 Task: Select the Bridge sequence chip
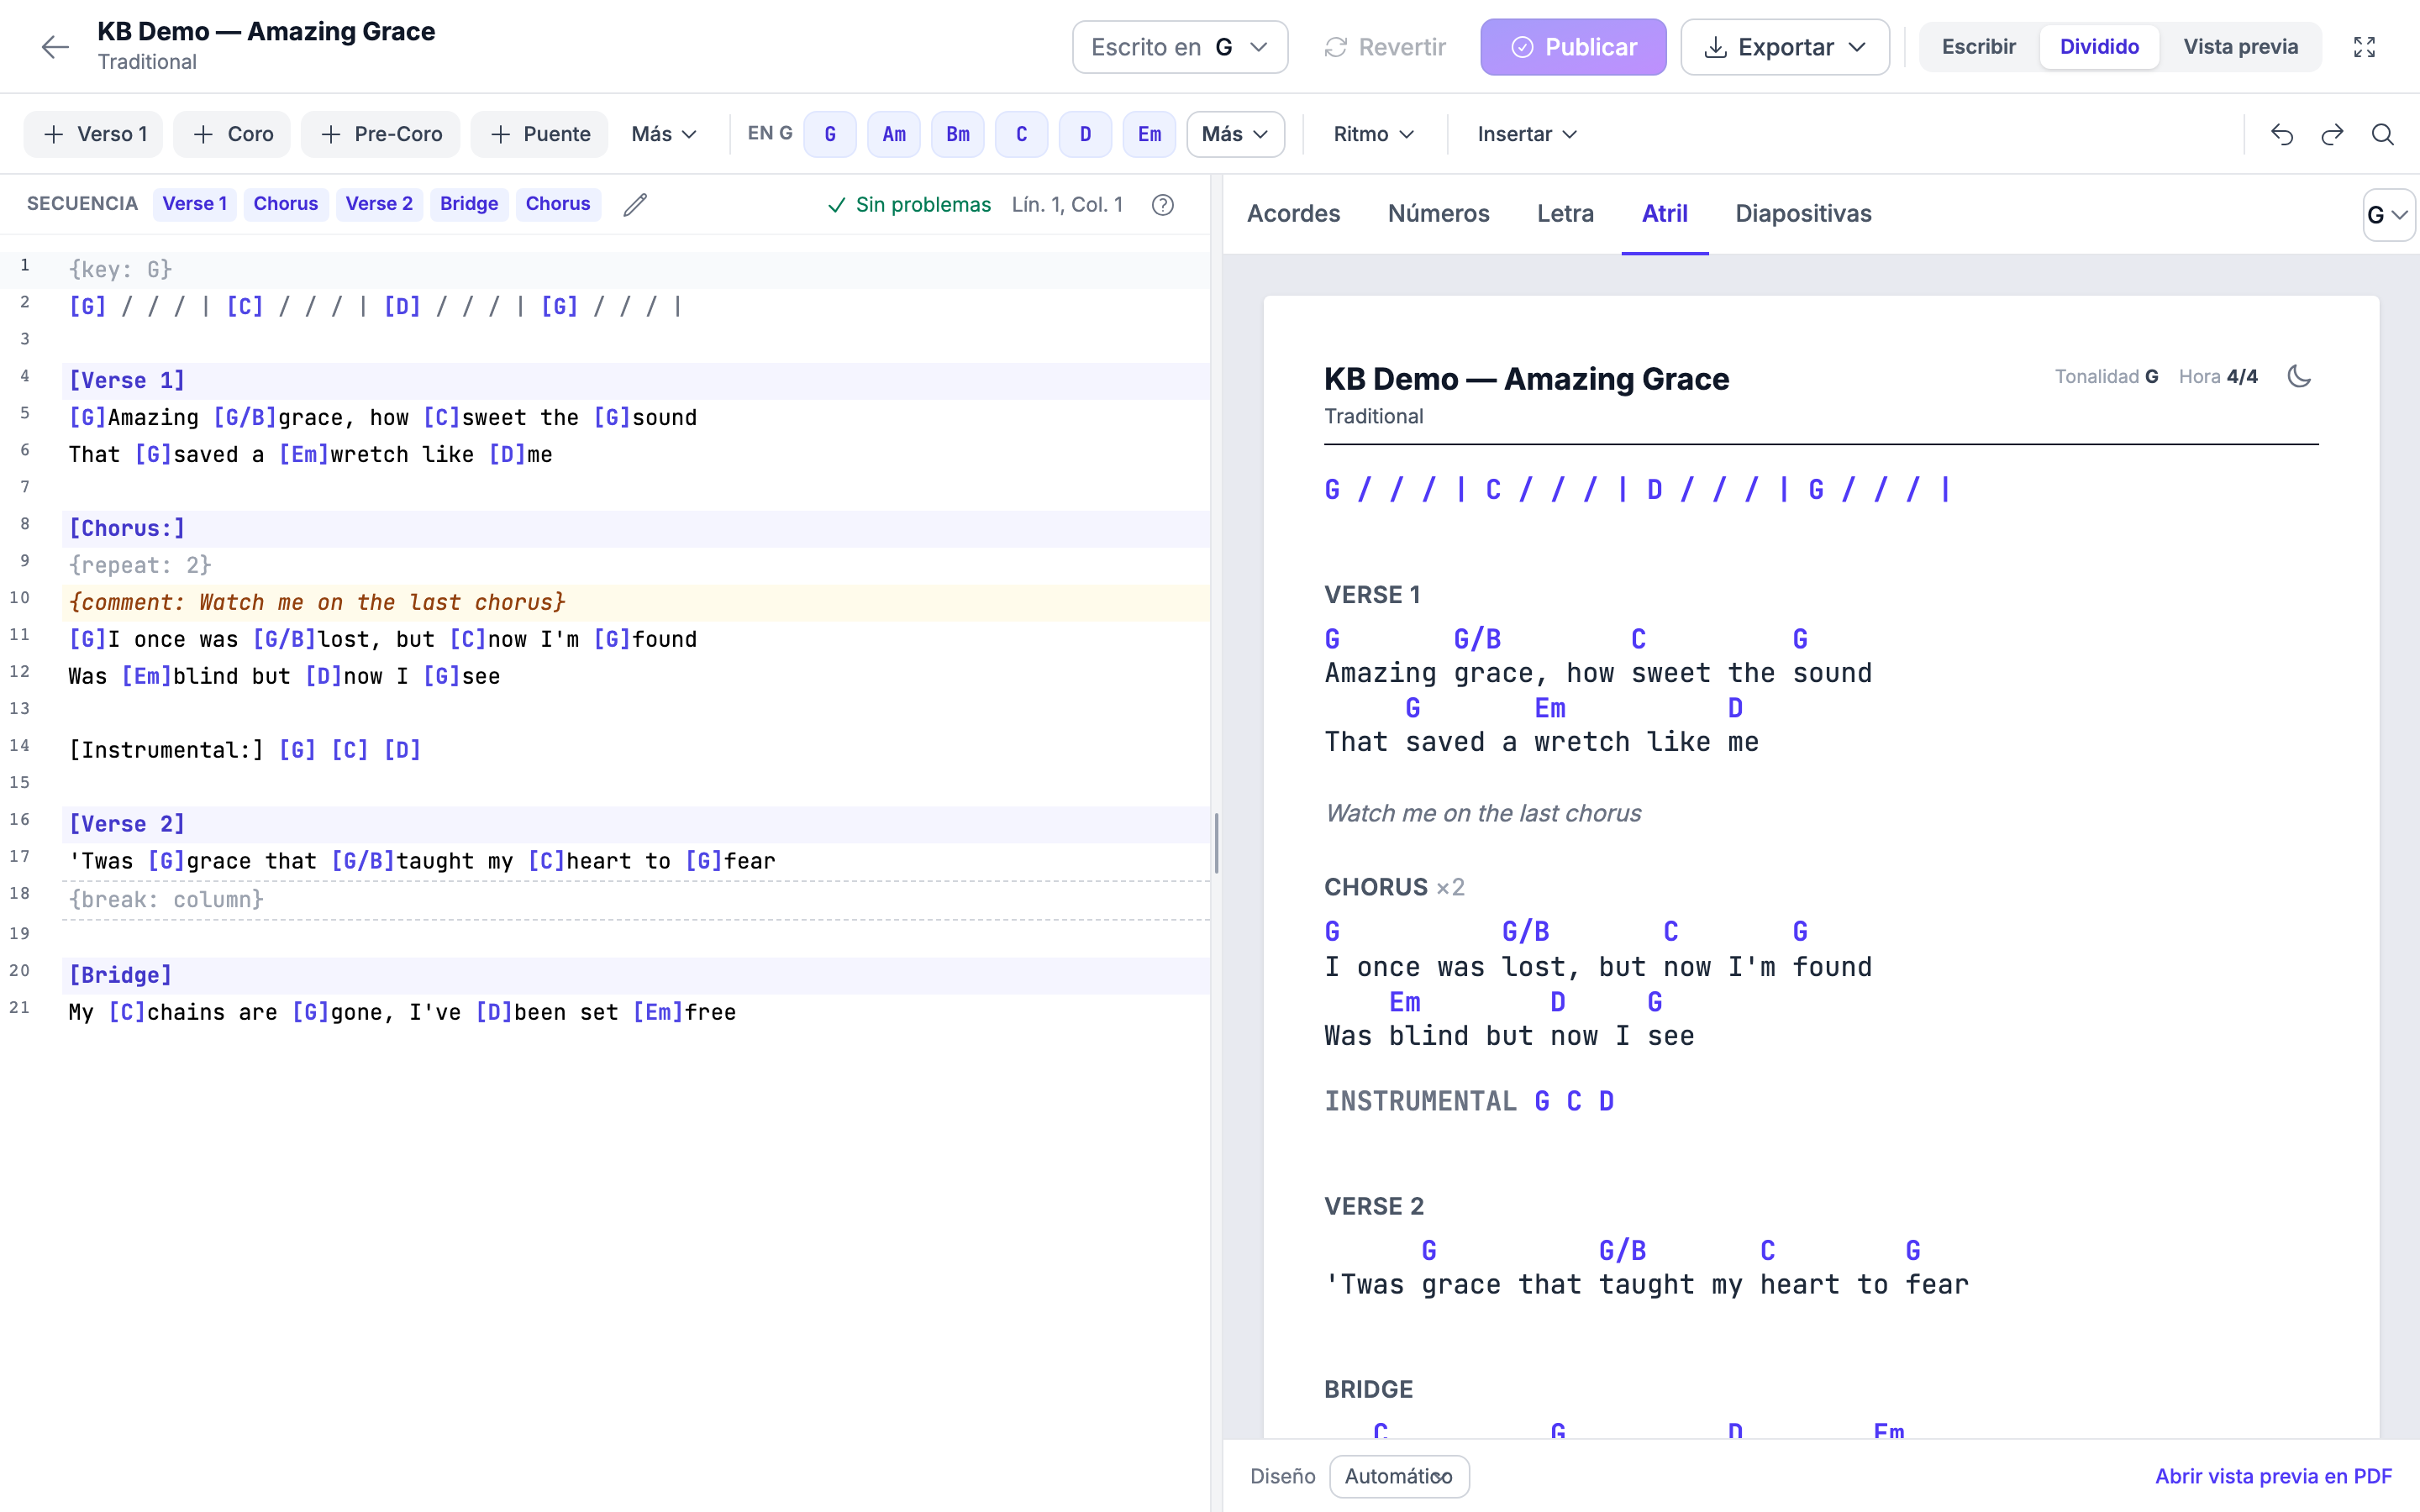pyautogui.click(x=469, y=204)
